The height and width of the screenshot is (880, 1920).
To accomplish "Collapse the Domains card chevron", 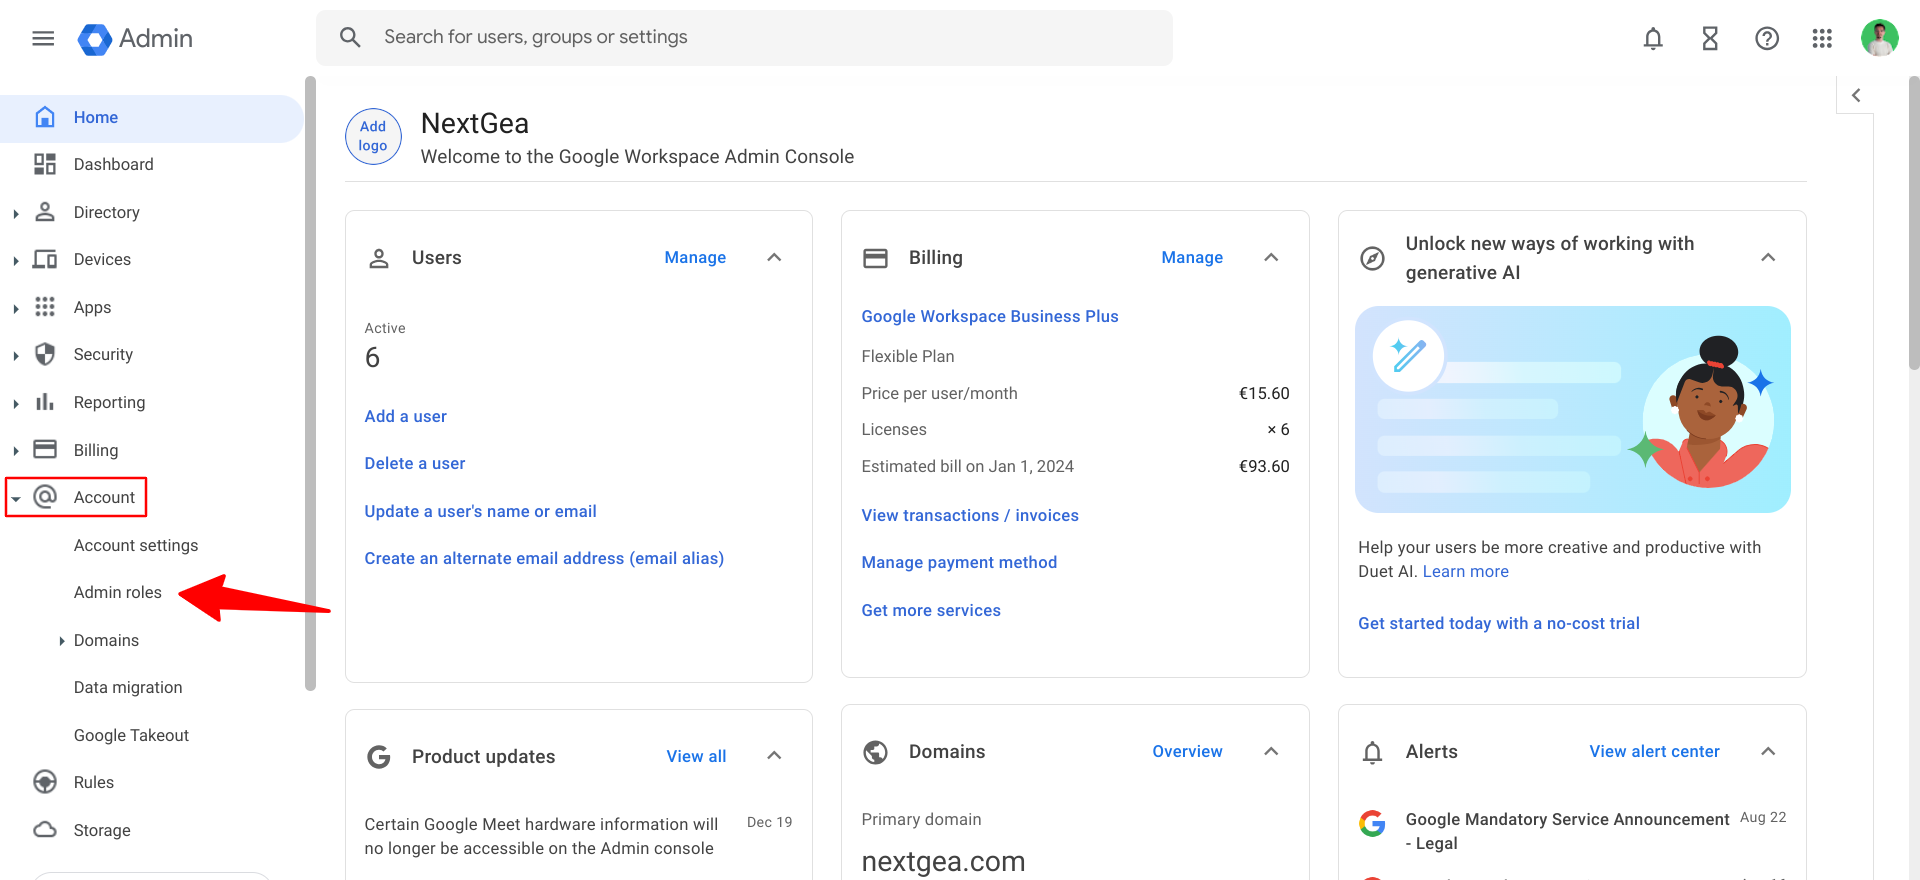I will coord(1271,751).
